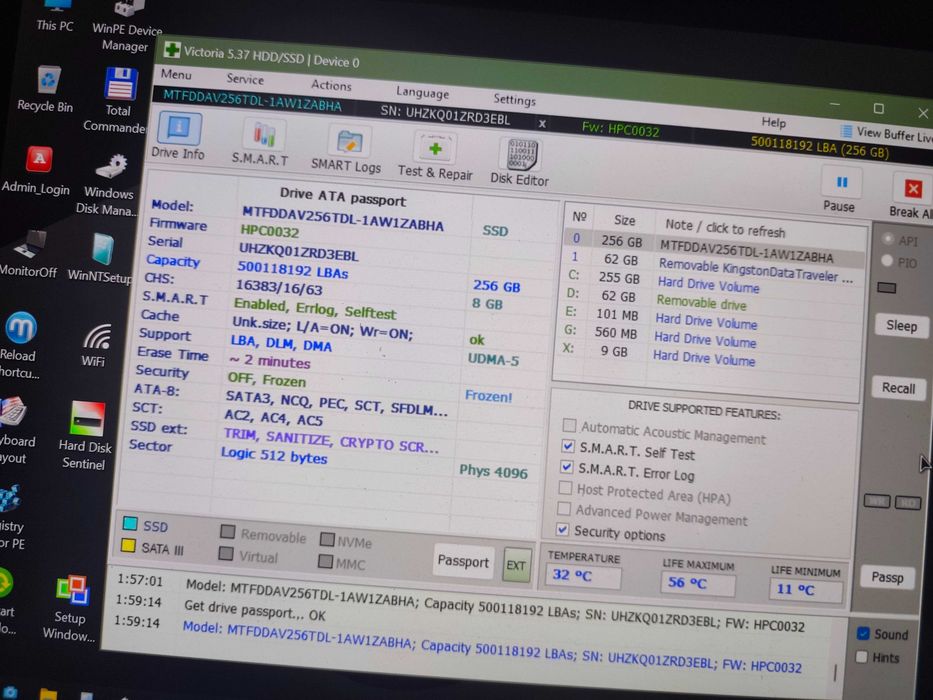Click the View Buffer Live icon
The height and width of the screenshot is (700, 933).
(846, 131)
